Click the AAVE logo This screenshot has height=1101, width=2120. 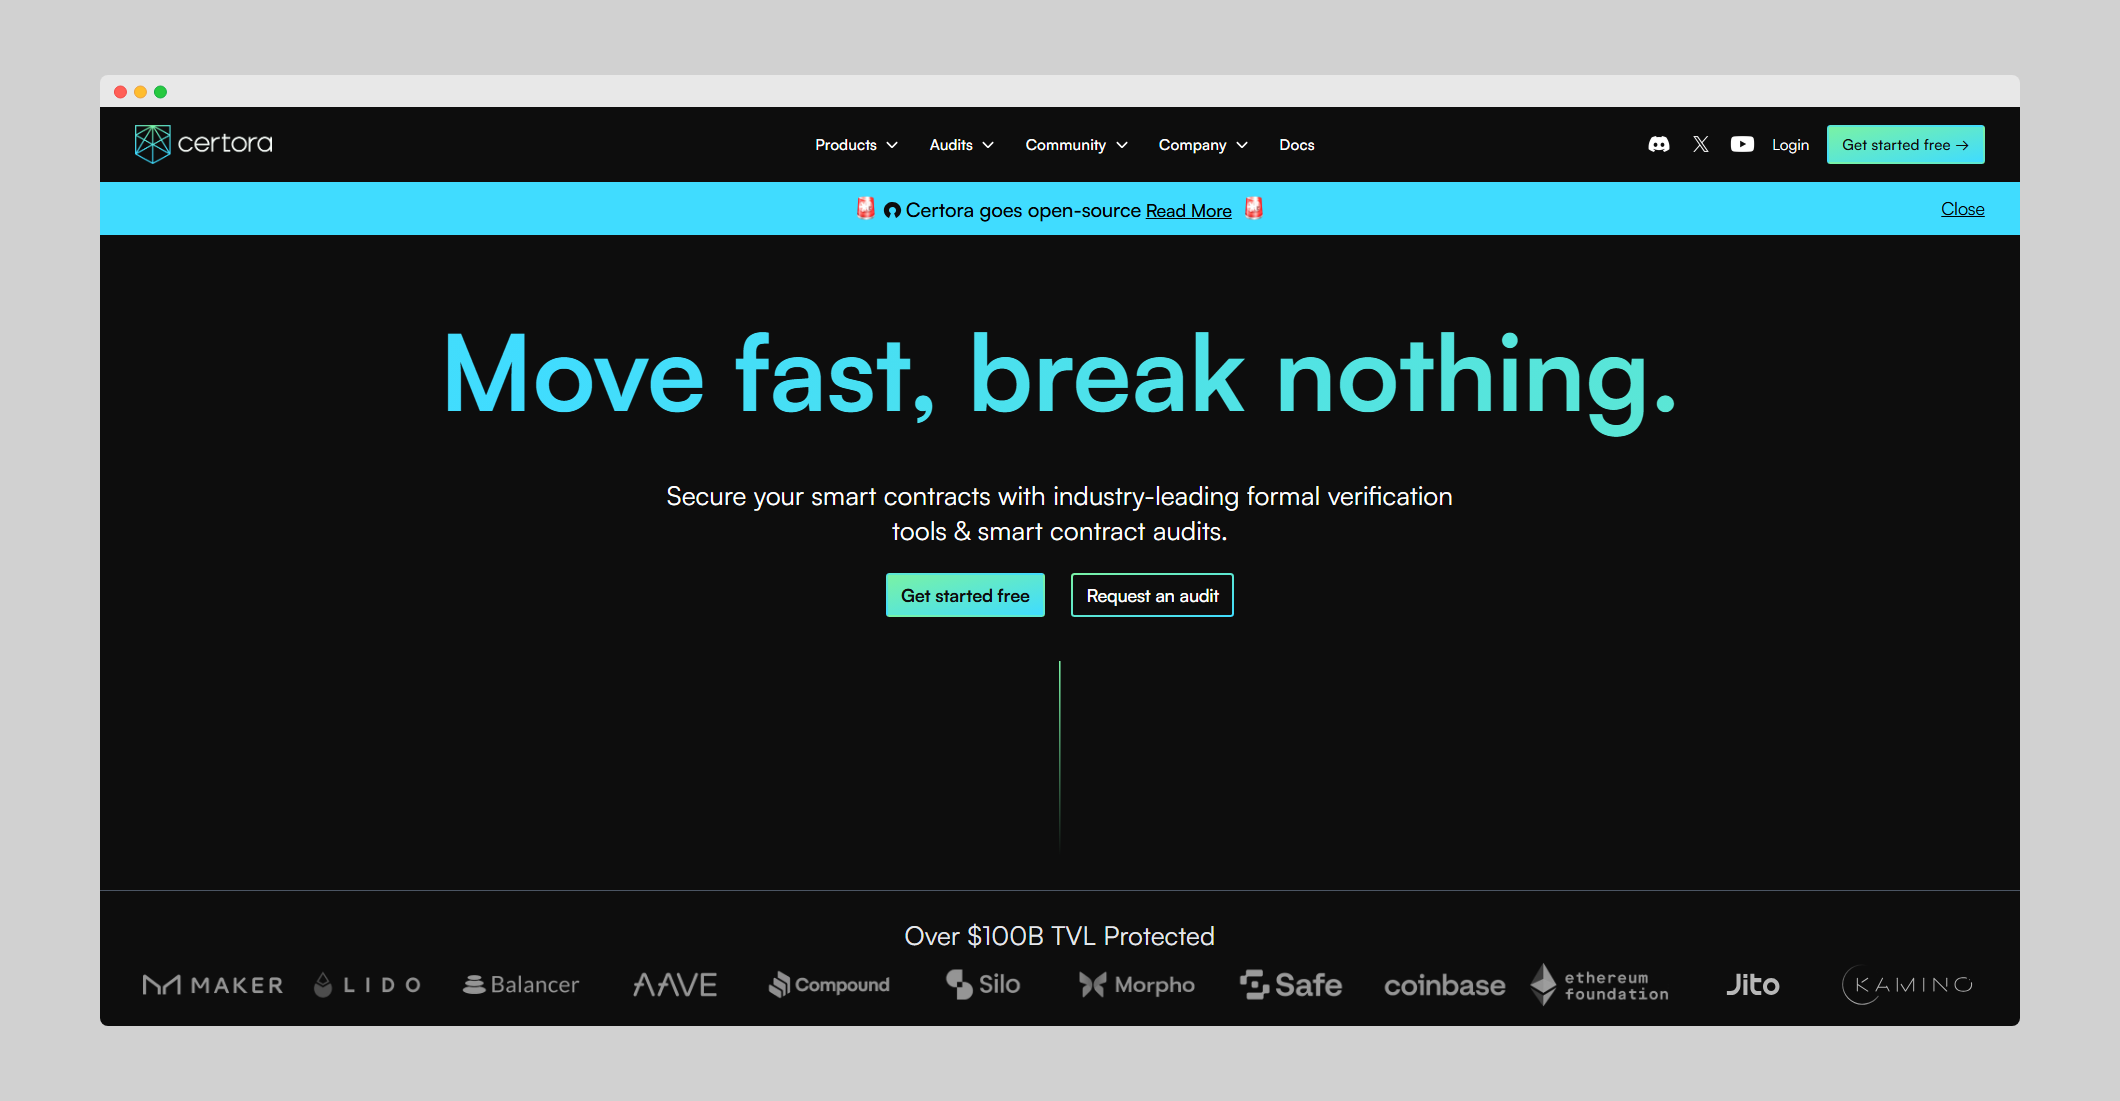[675, 985]
